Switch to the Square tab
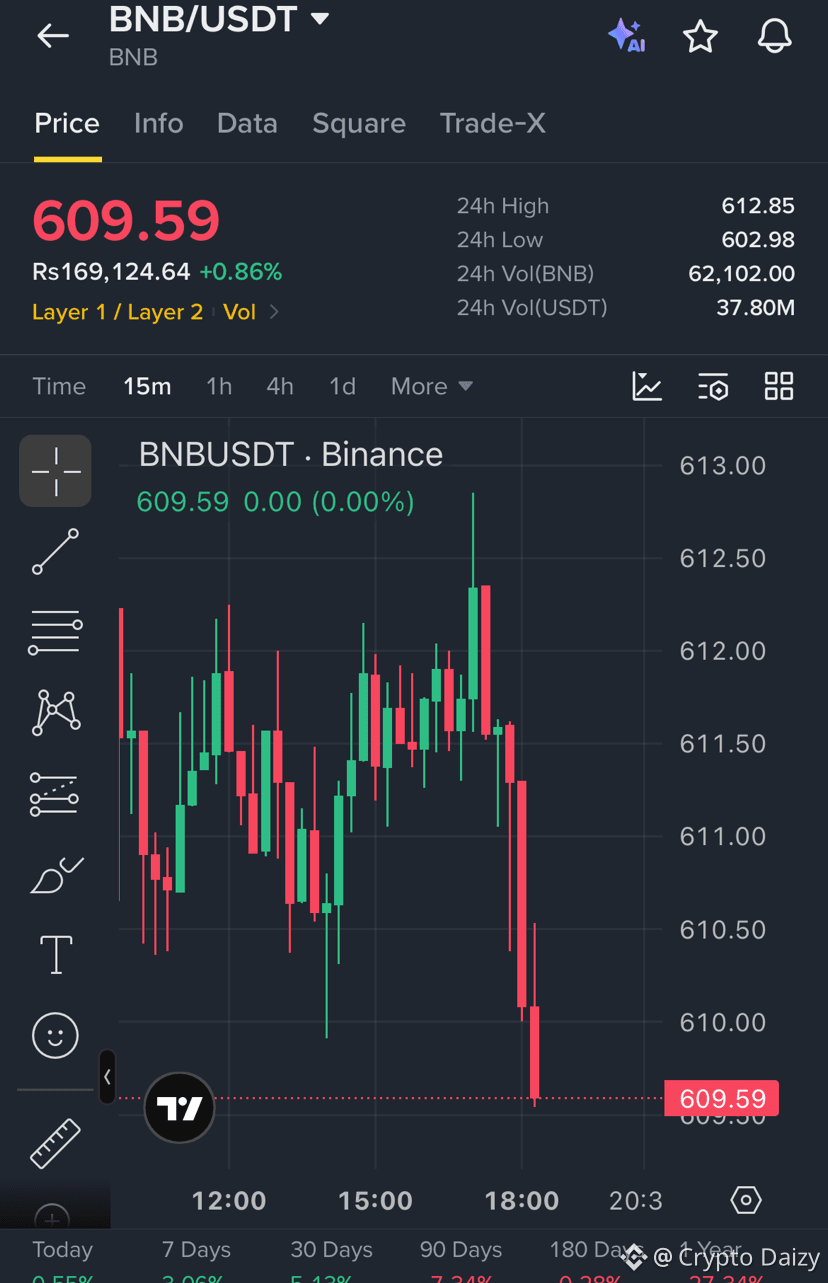Screen dimensions: 828x1283 click(359, 123)
